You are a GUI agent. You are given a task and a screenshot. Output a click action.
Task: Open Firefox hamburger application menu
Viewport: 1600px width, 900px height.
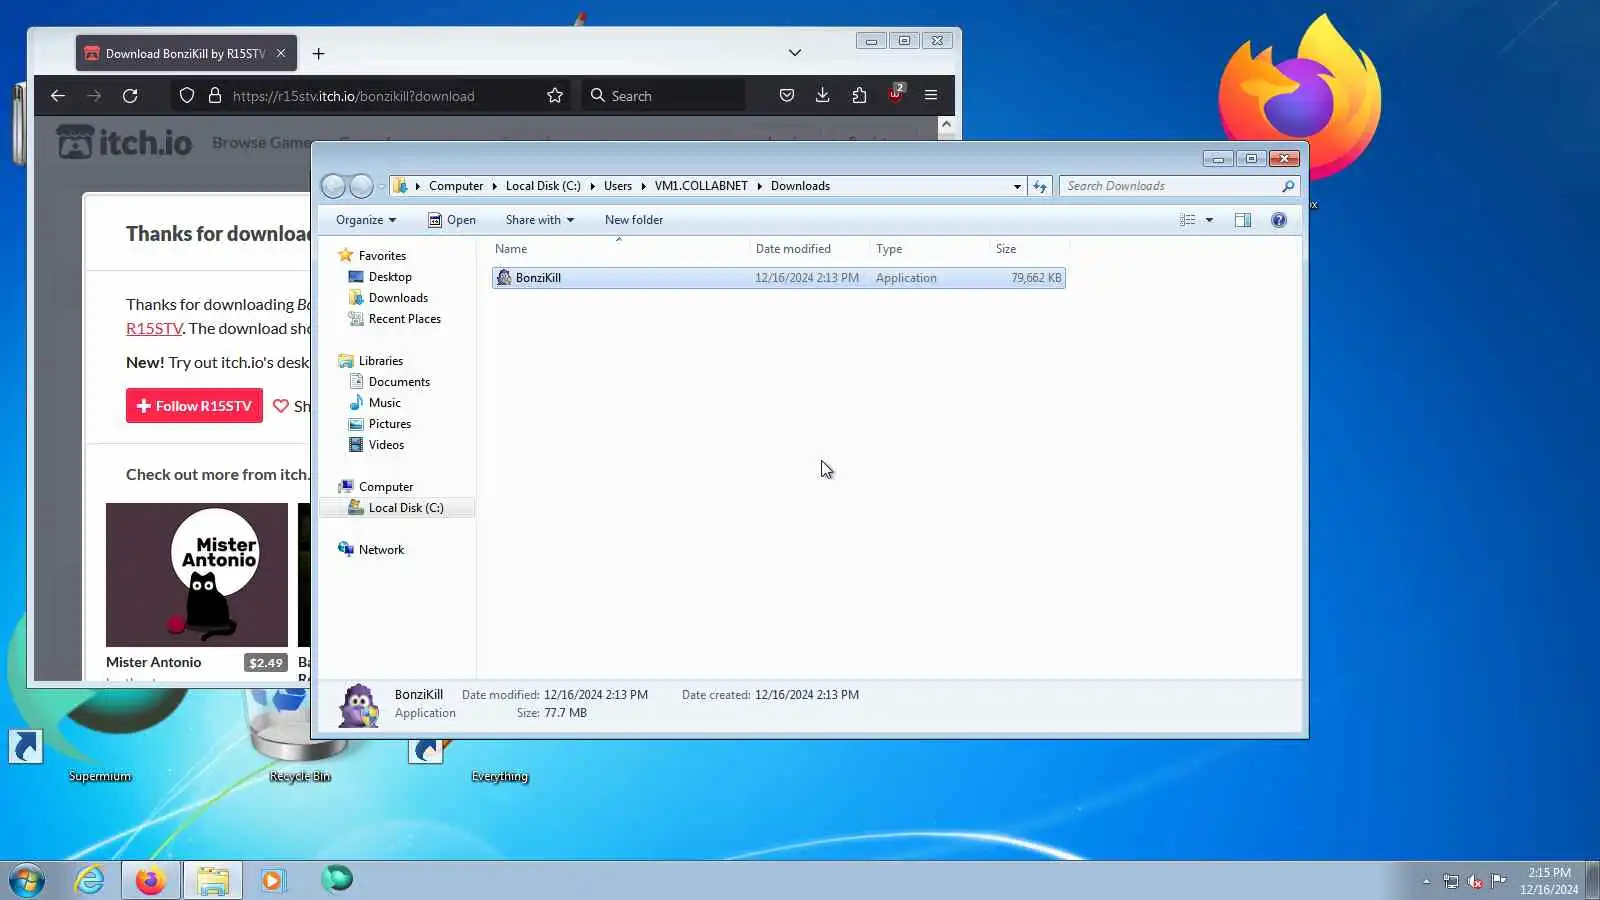(x=931, y=95)
